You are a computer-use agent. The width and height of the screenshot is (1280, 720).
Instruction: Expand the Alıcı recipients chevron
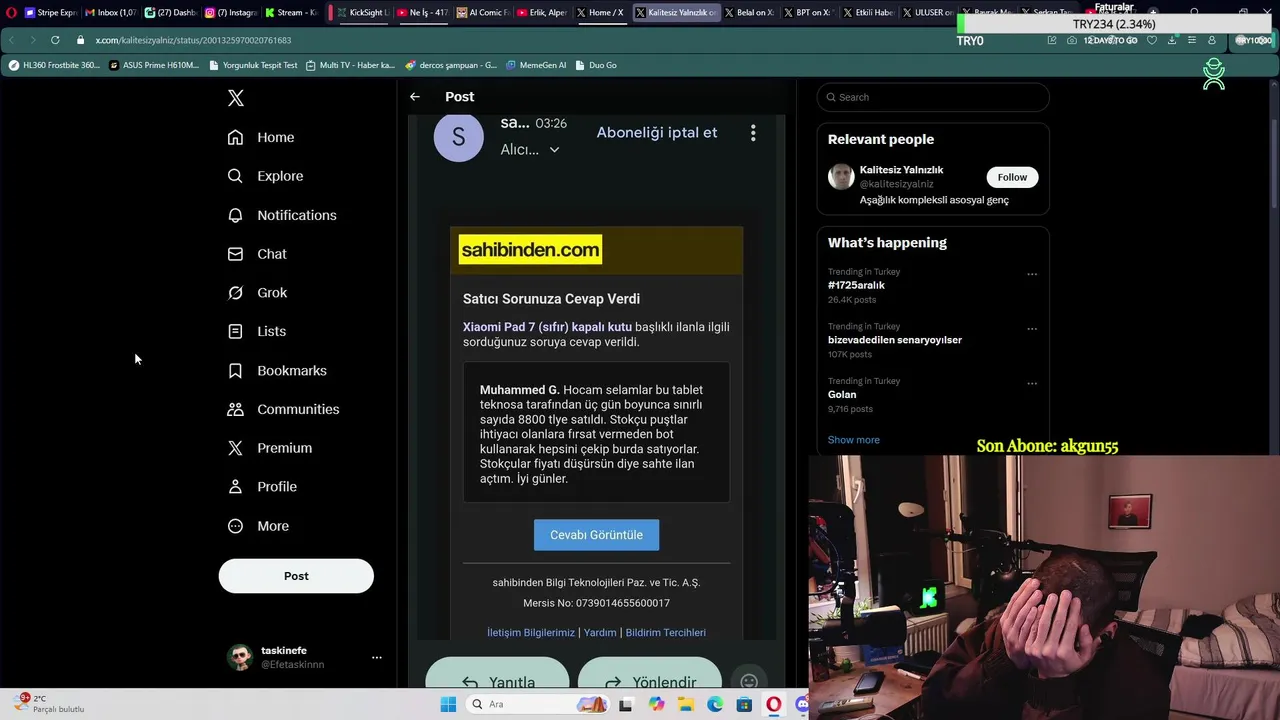click(x=554, y=150)
